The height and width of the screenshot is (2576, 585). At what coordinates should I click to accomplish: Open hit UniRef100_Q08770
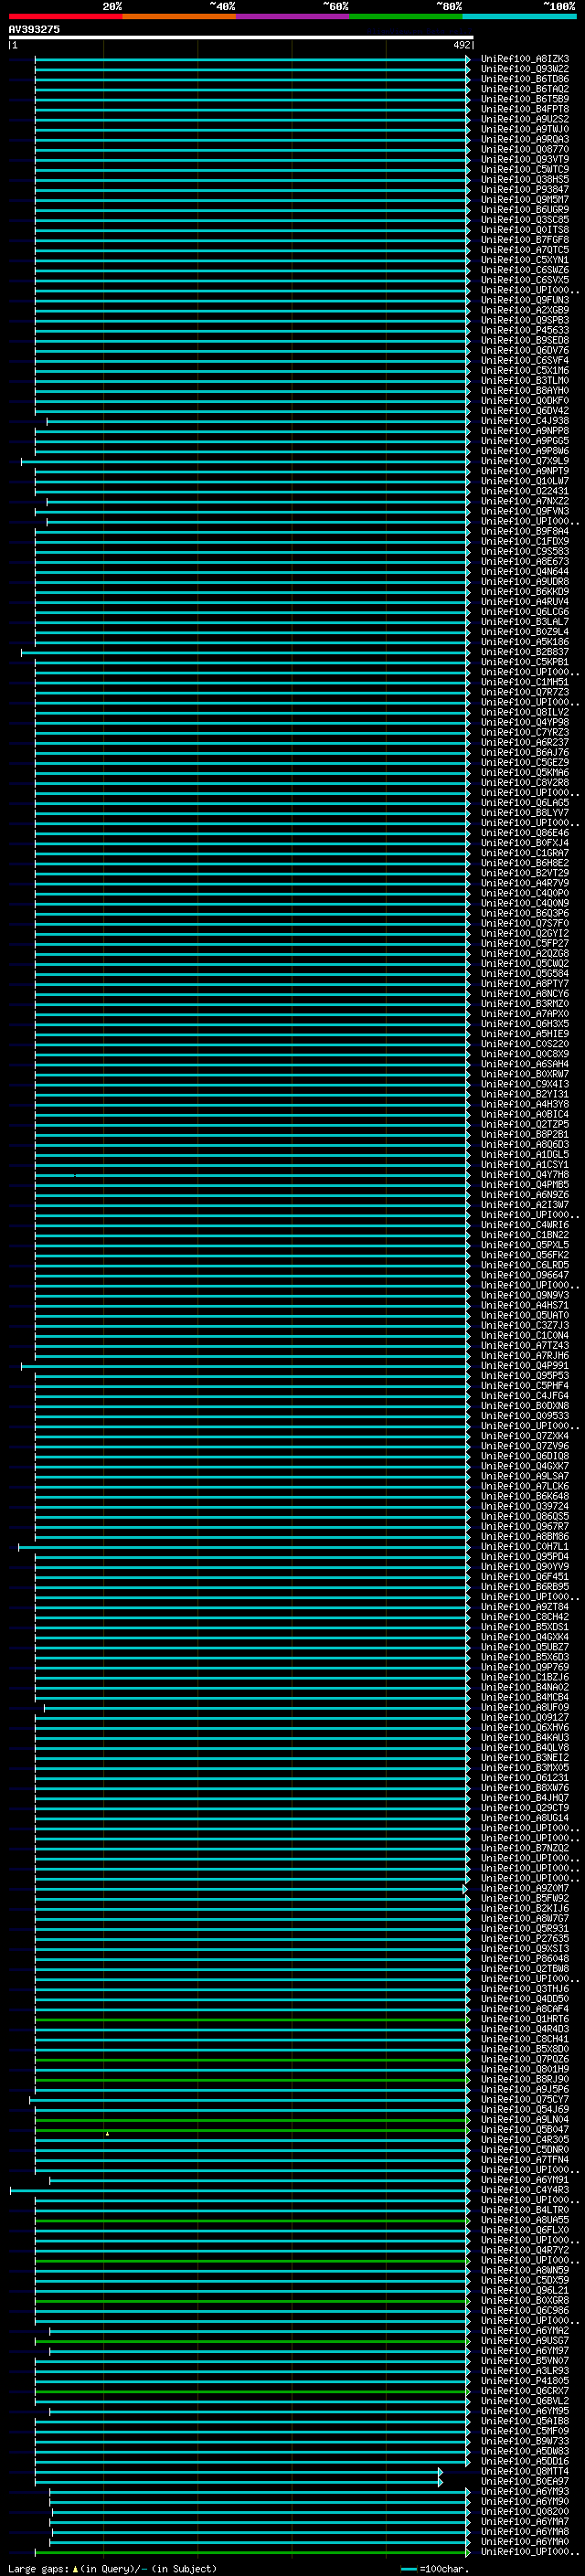[x=524, y=149]
